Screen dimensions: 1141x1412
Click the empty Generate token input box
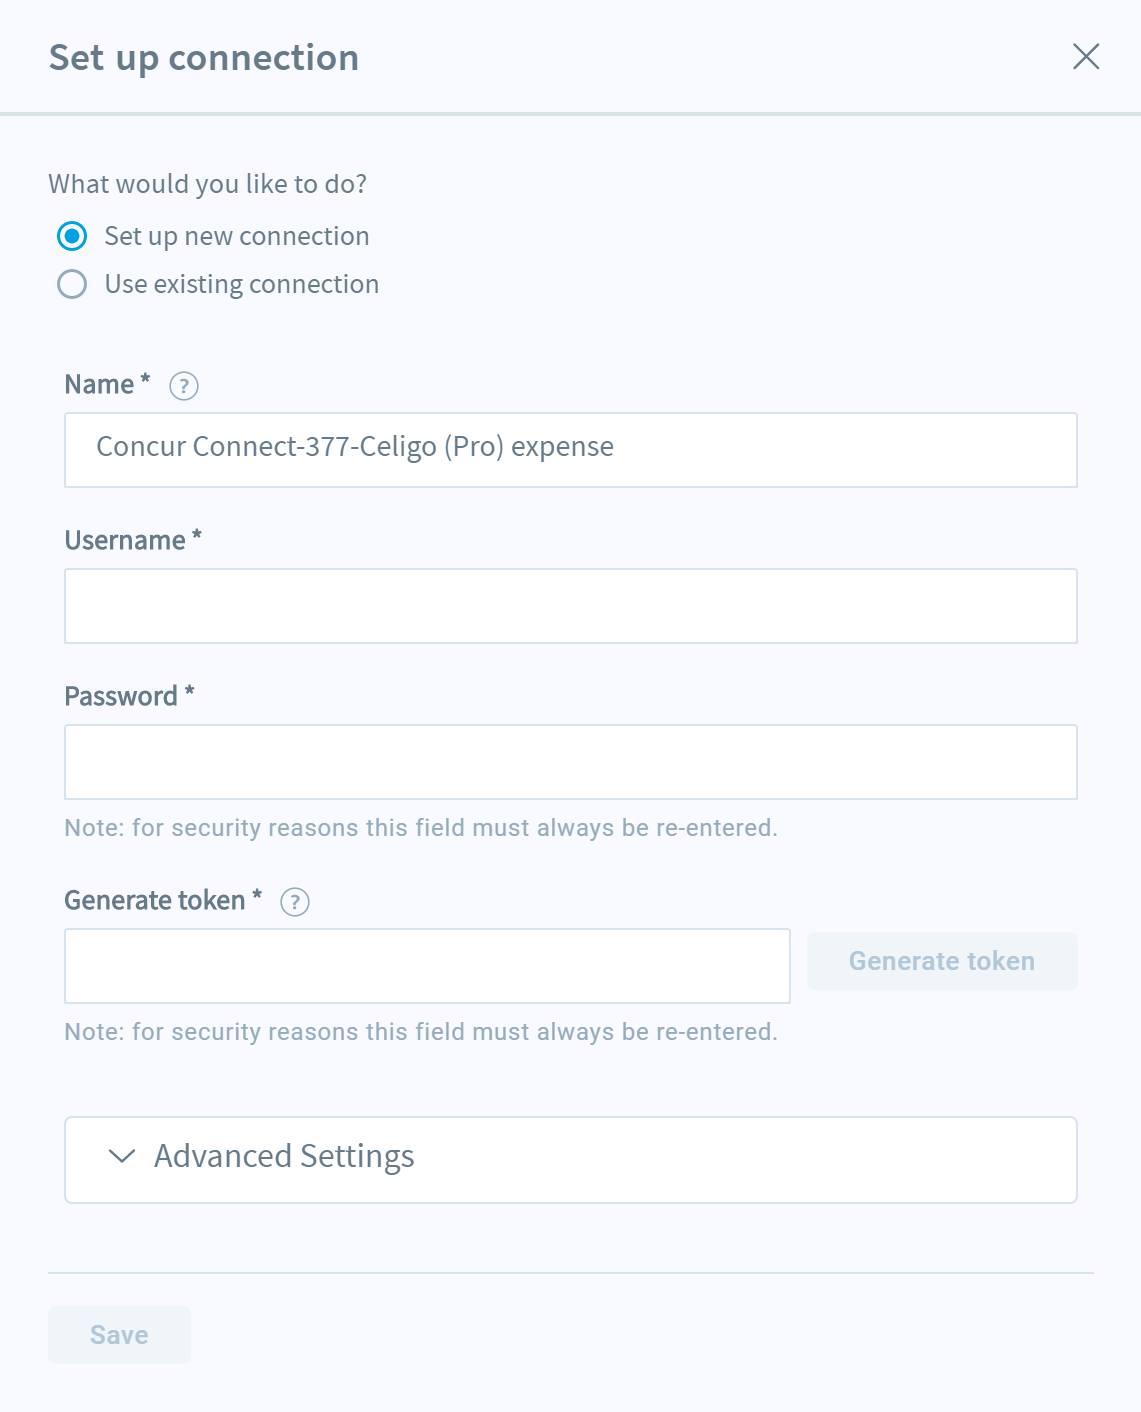(427, 966)
